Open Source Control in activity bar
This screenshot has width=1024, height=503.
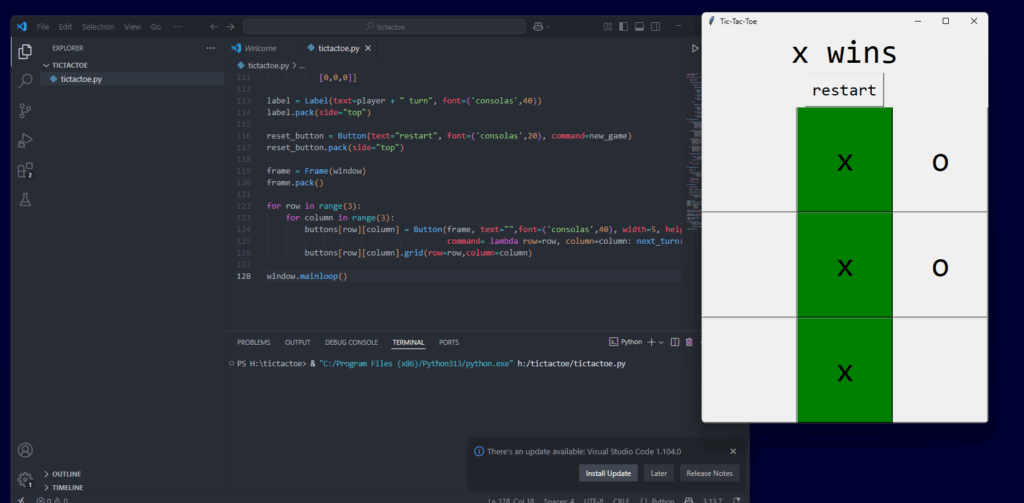pyautogui.click(x=25, y=111)
